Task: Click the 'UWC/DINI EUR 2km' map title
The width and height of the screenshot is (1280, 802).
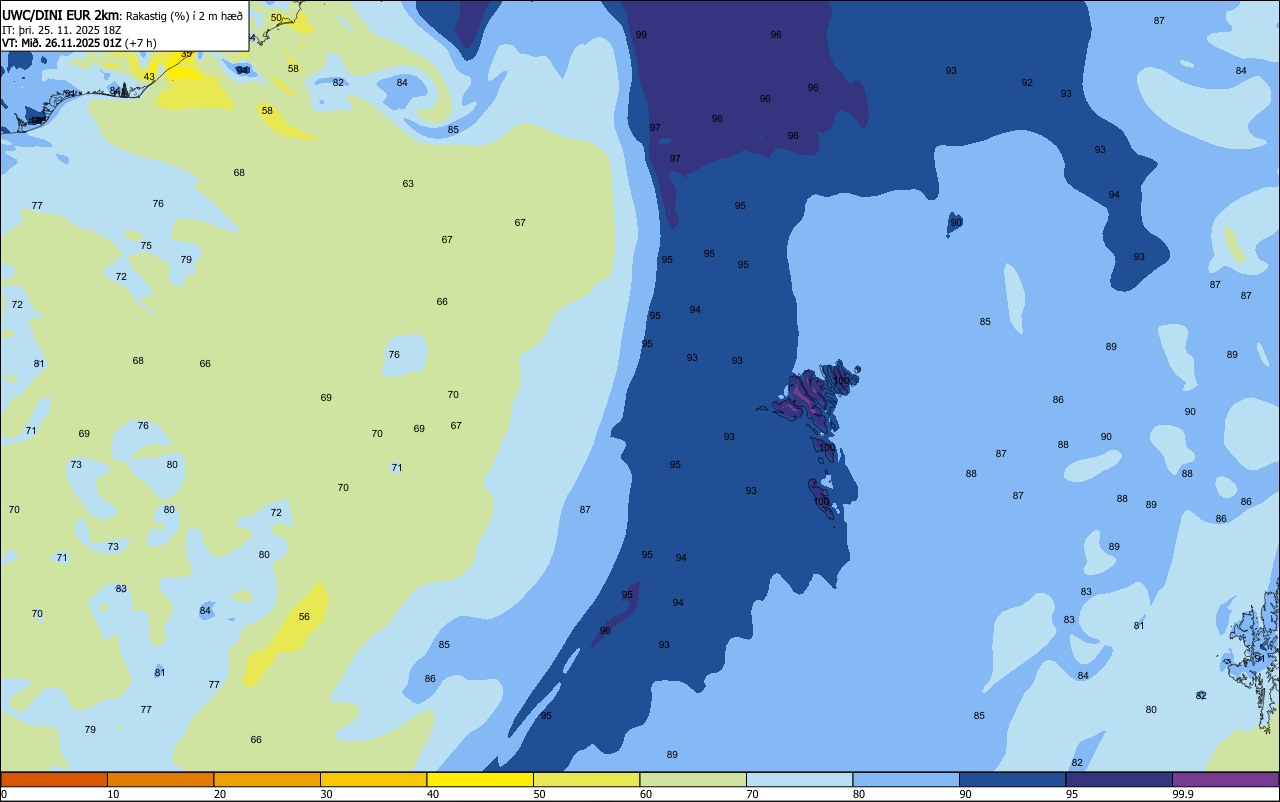Action: pyautogui.click(x=60, y=14)
